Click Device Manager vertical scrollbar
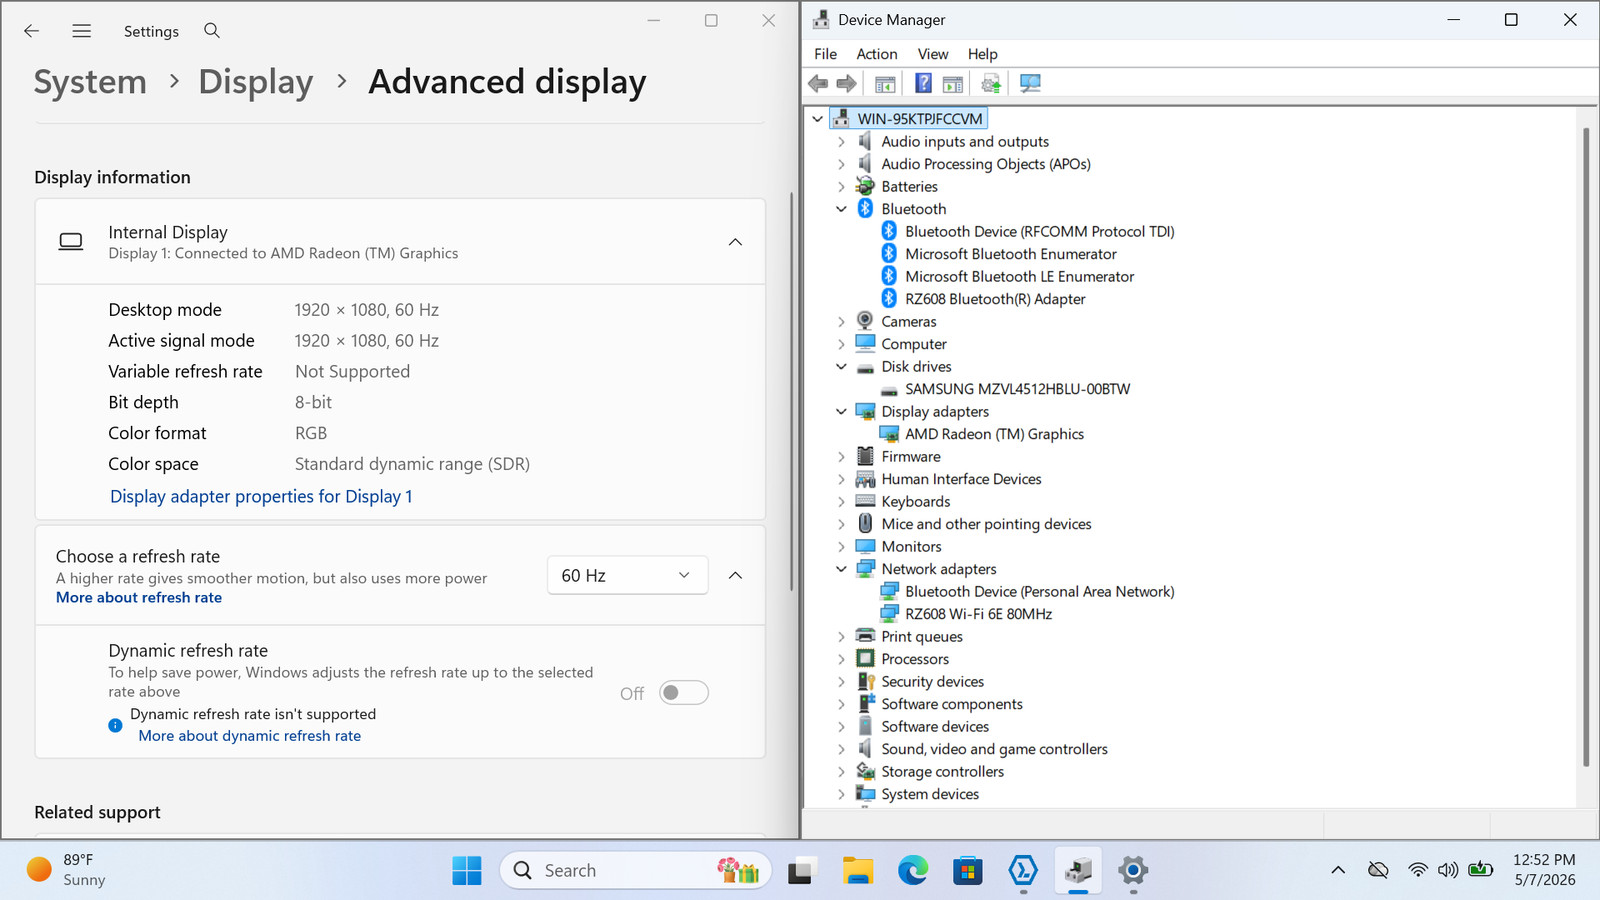 1586,448
